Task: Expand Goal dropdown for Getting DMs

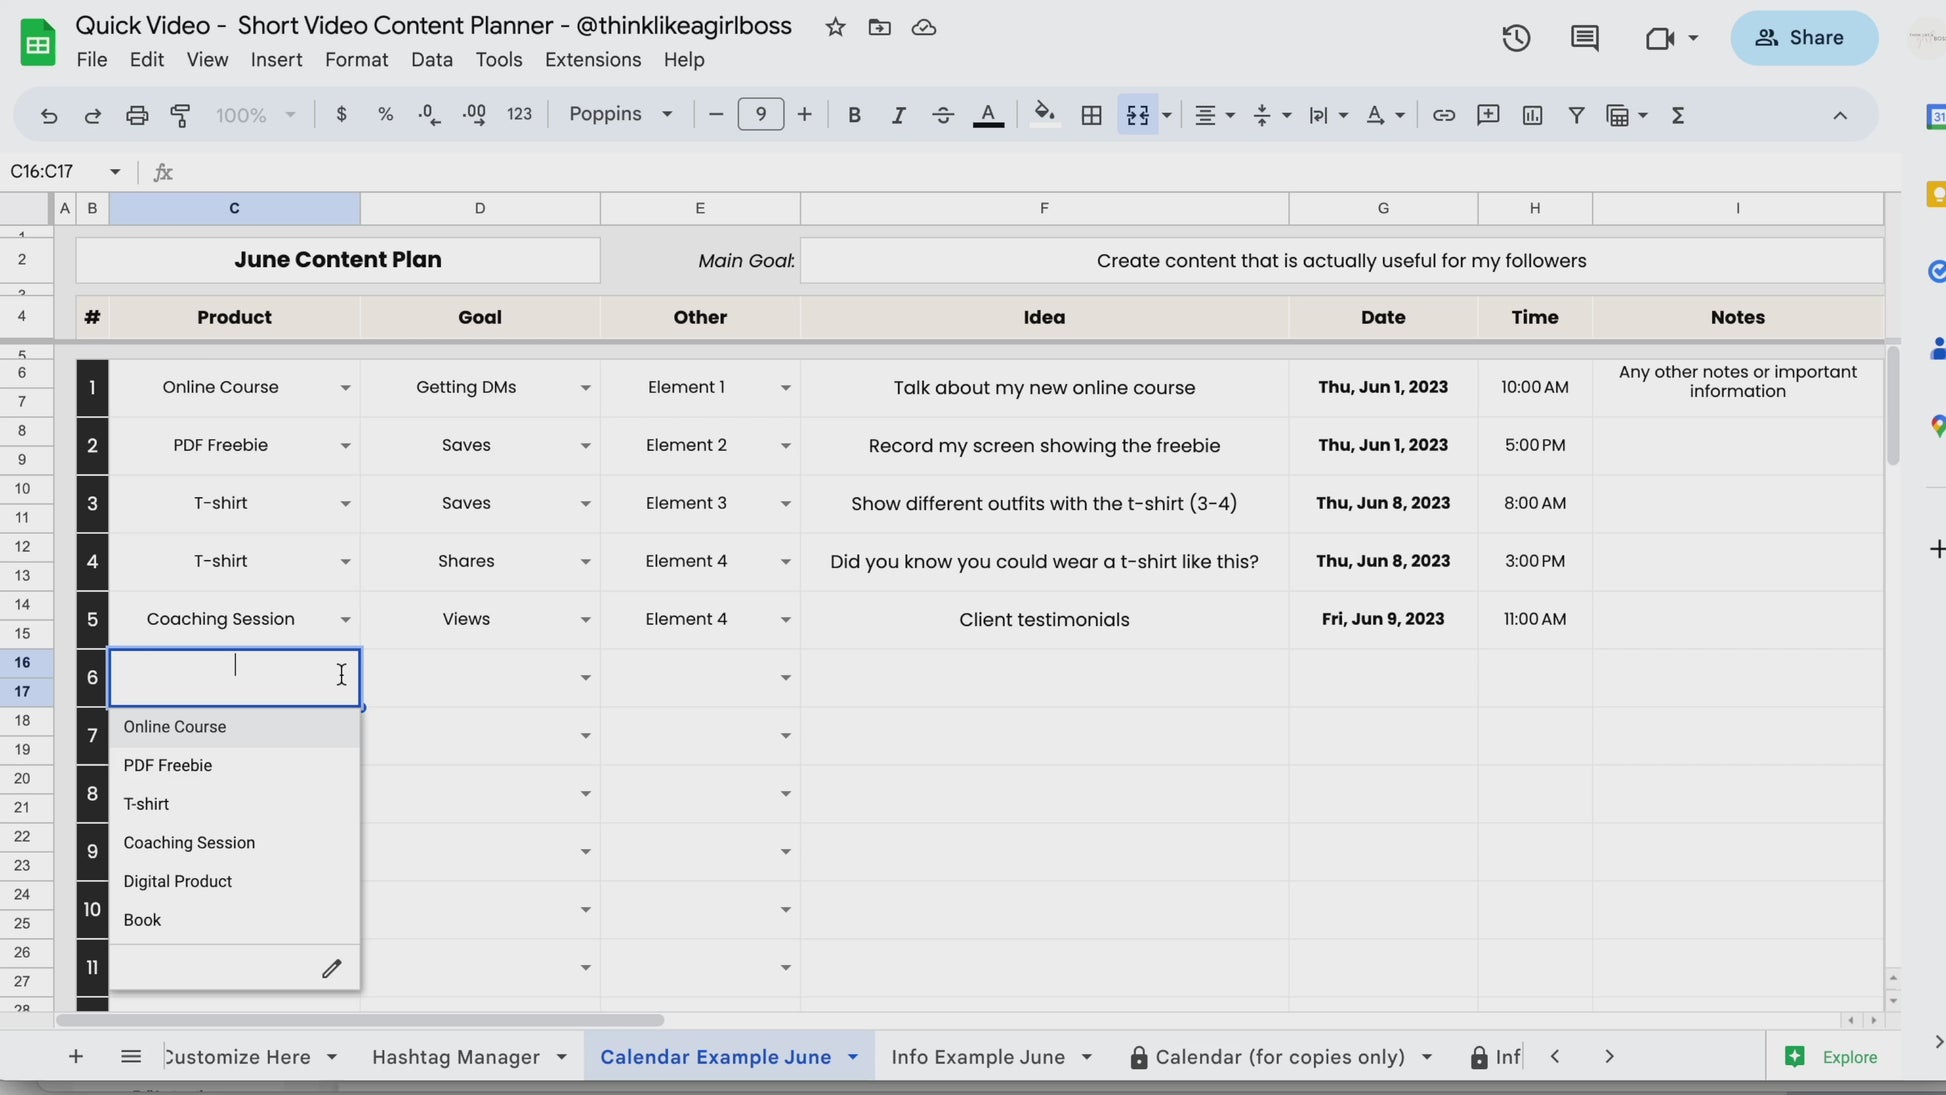Action: click(585, 388)
